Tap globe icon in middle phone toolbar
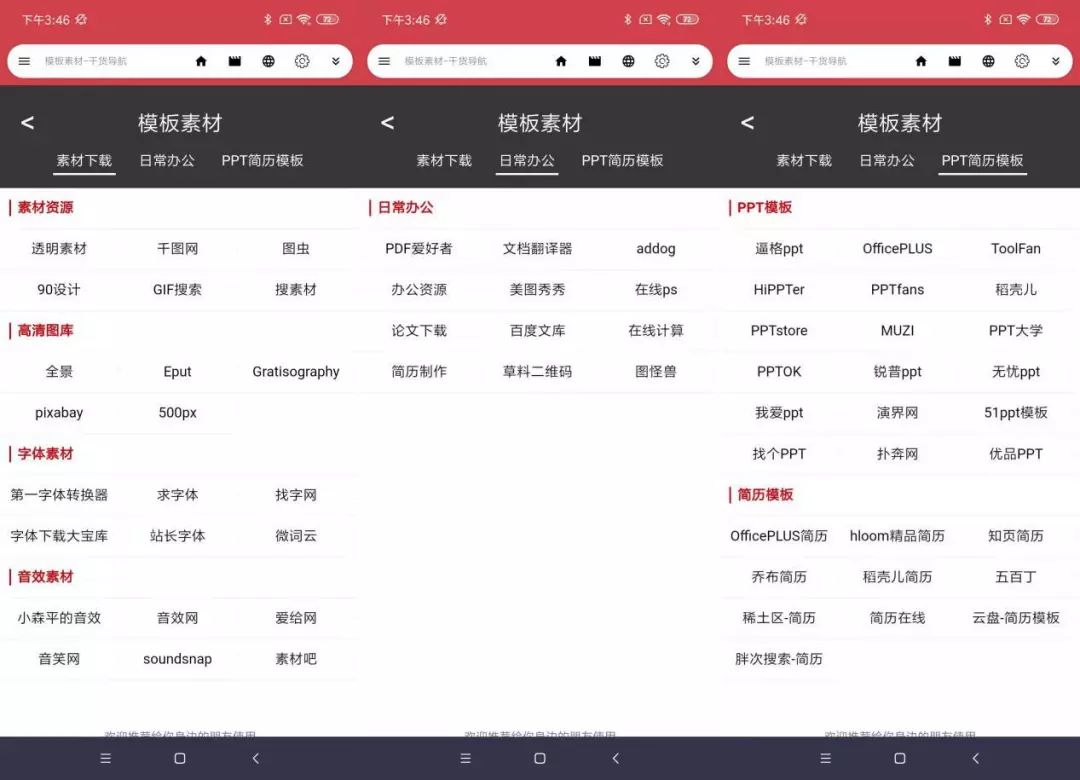 click(x=628, y=61)
